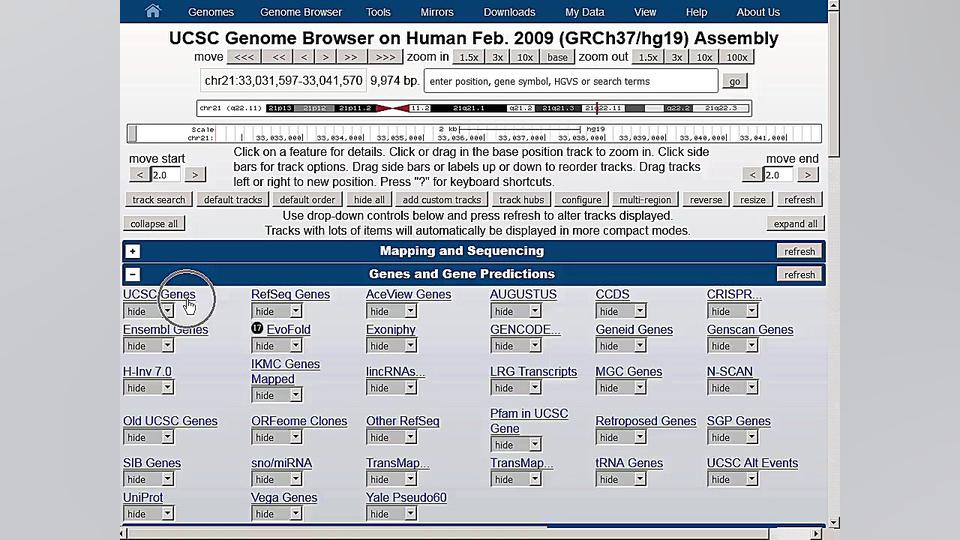Expand the Mapping and Sequencing section

coord(133,251)
